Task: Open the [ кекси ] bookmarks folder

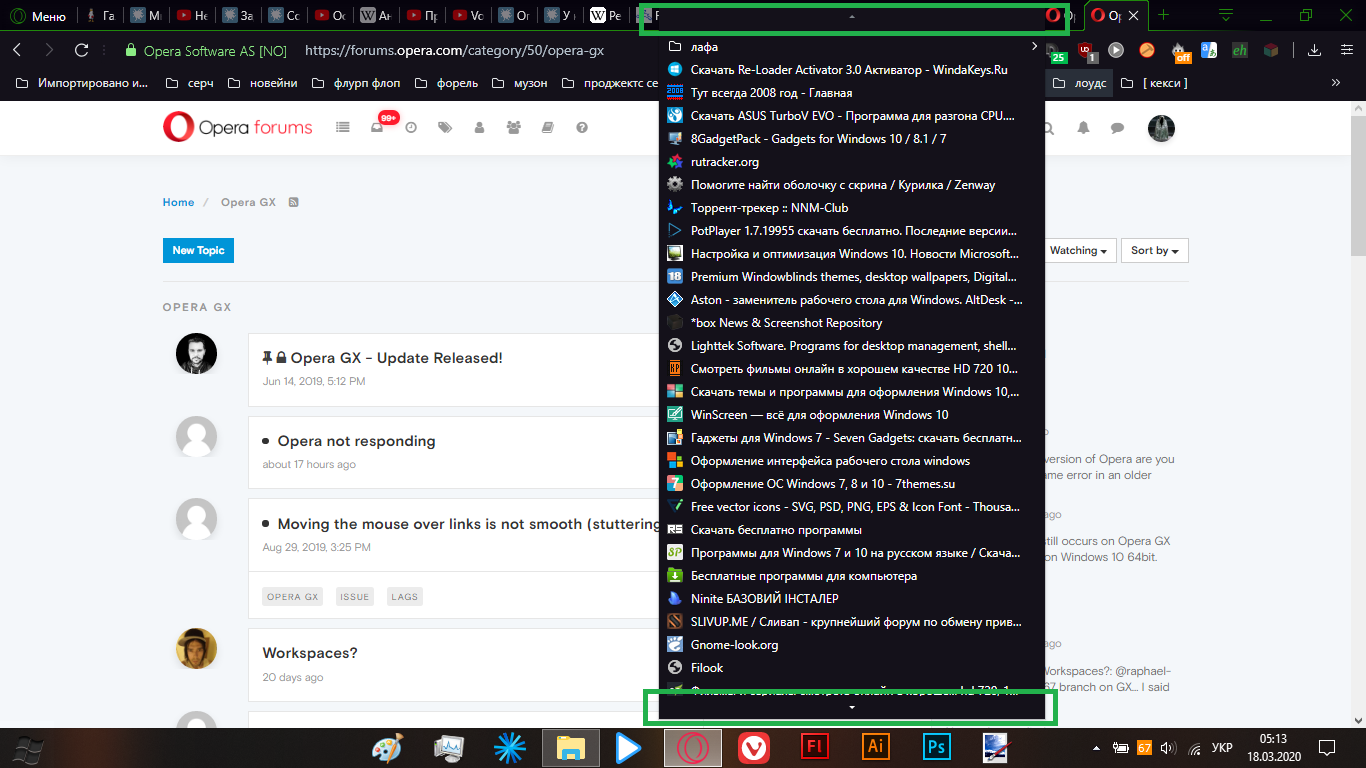Action: point(1154,83)
